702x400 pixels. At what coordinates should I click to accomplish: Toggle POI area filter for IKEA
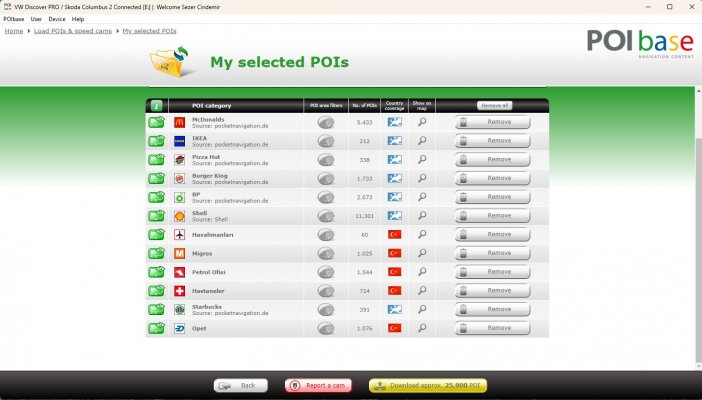tap(326, 141)
